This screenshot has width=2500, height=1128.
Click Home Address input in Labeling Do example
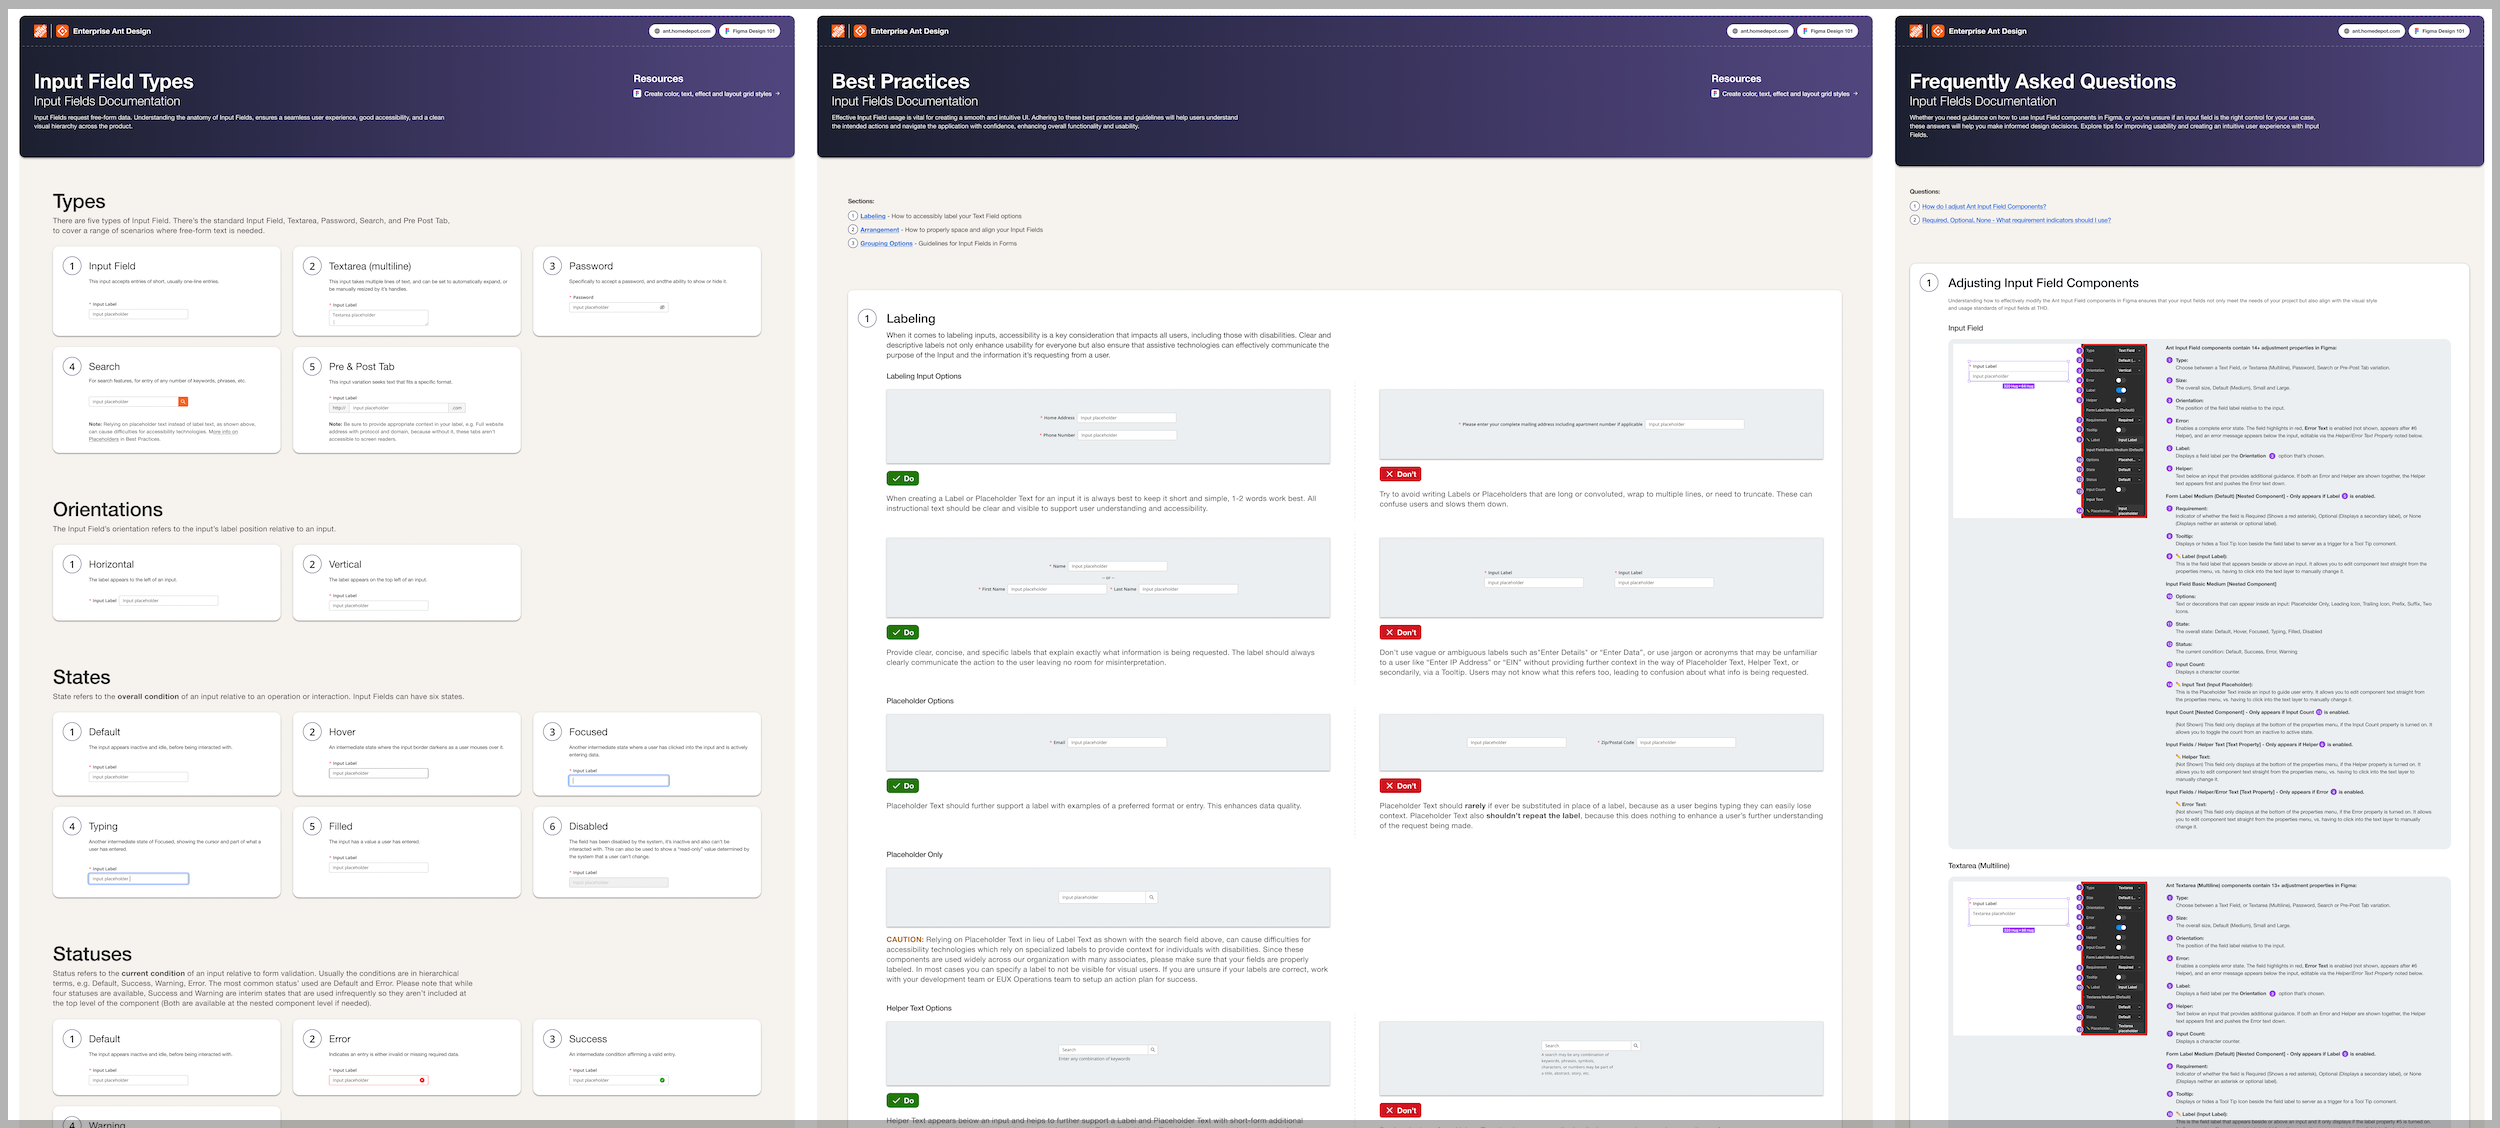(1127, 418)
